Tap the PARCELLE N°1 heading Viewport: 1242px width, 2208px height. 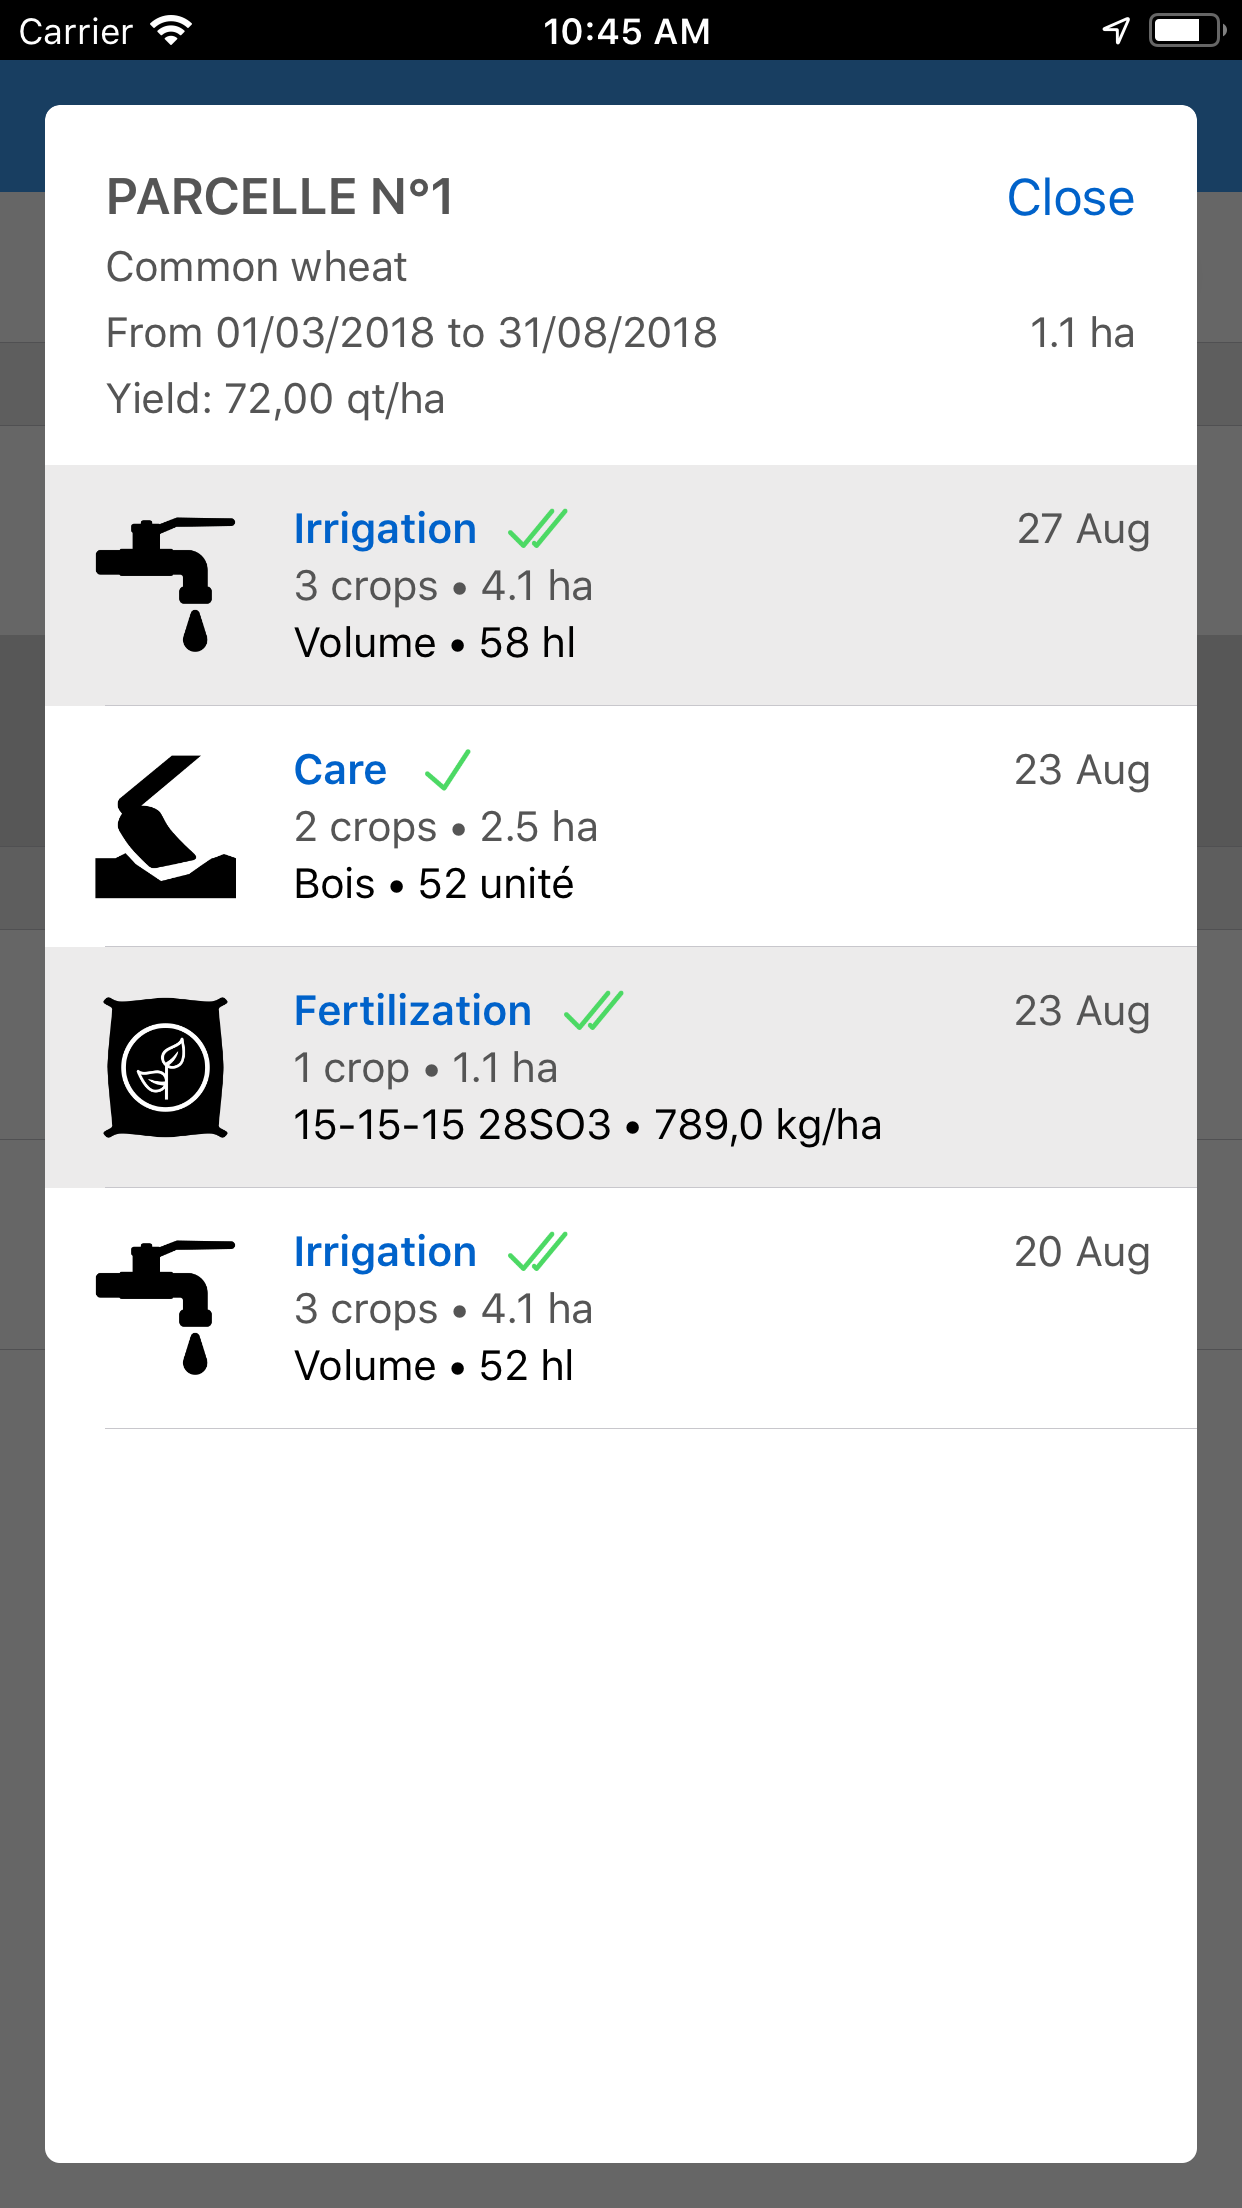[280, 197]
